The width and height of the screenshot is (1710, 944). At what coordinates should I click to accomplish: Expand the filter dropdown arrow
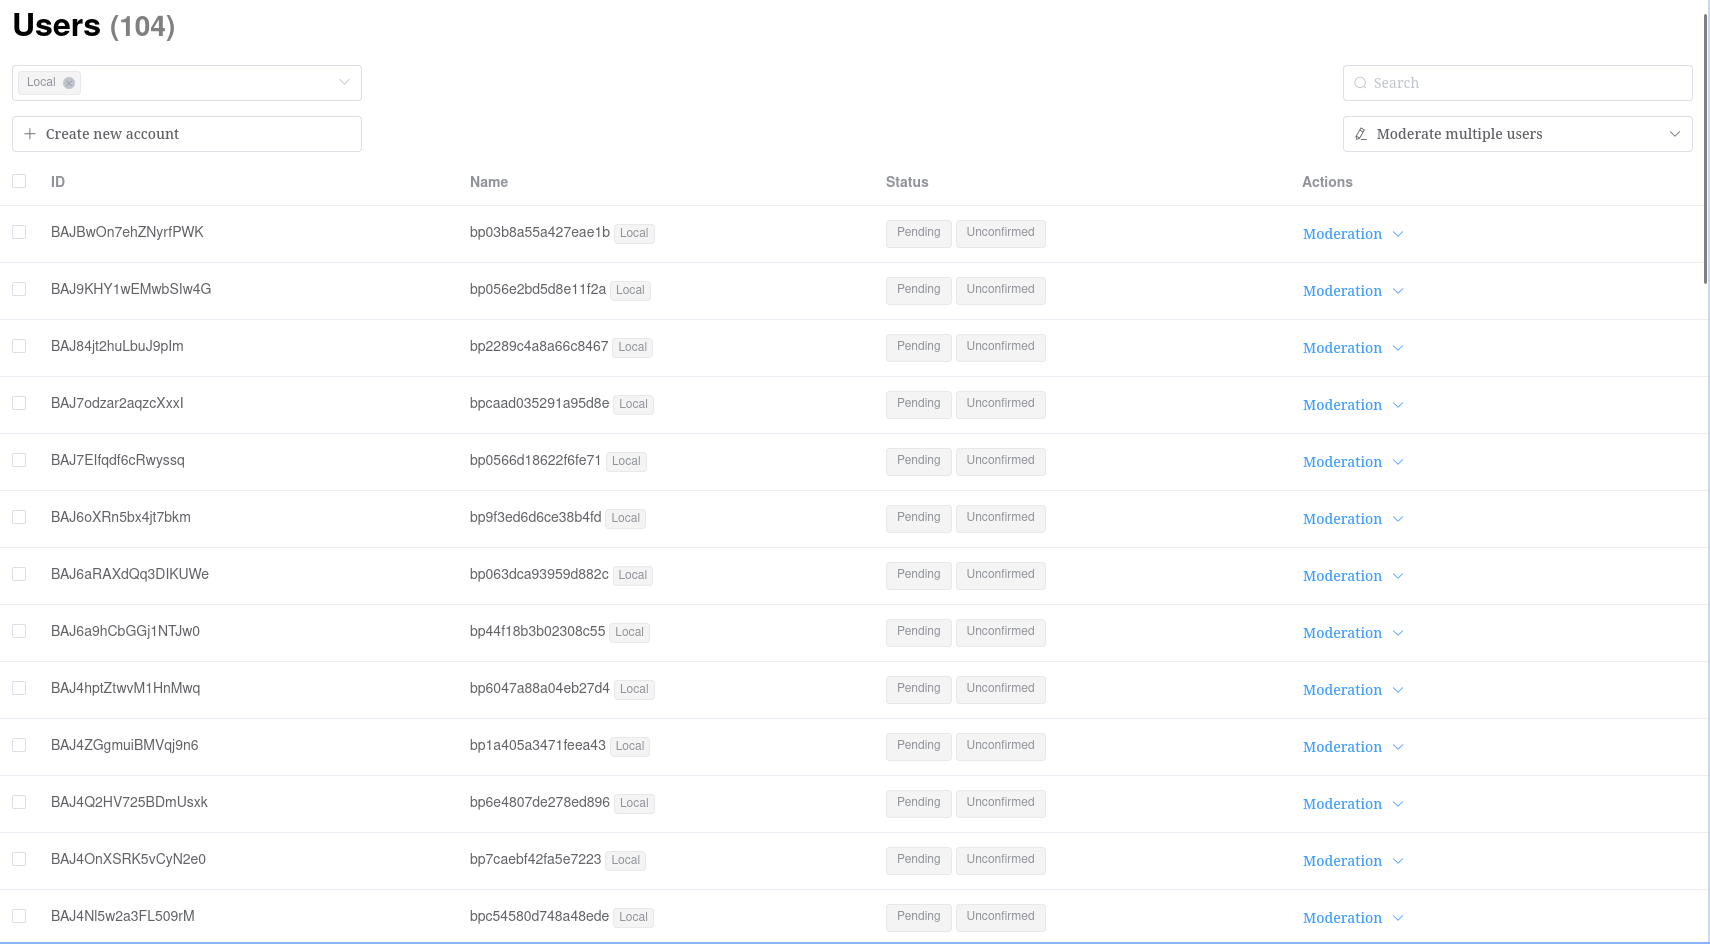point(344,82)
